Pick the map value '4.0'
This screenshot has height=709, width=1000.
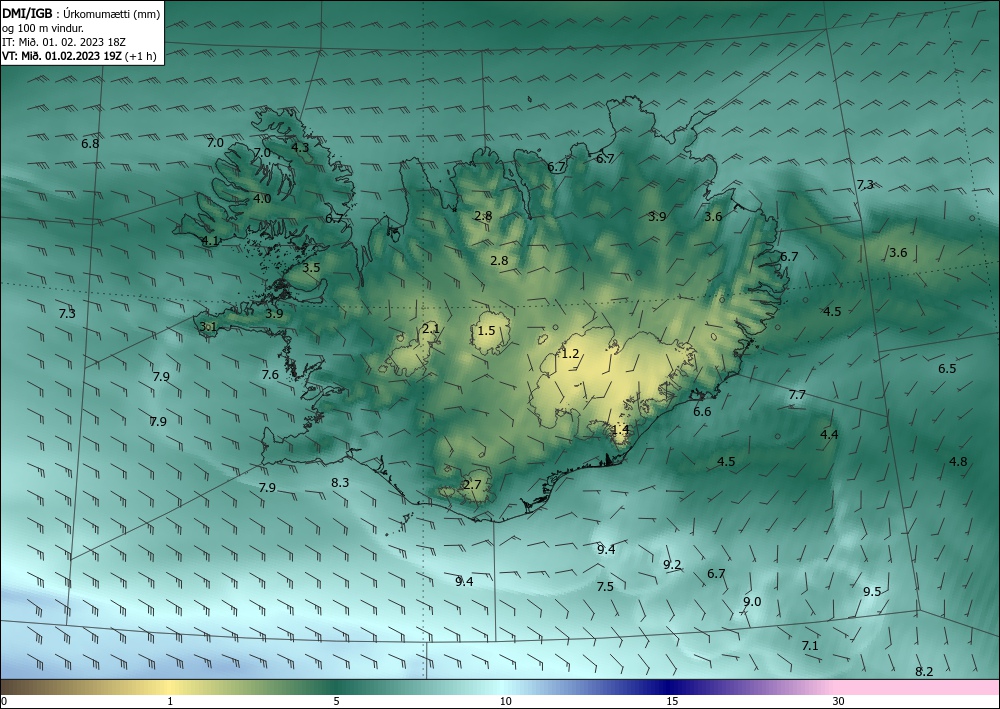point(262,198)
